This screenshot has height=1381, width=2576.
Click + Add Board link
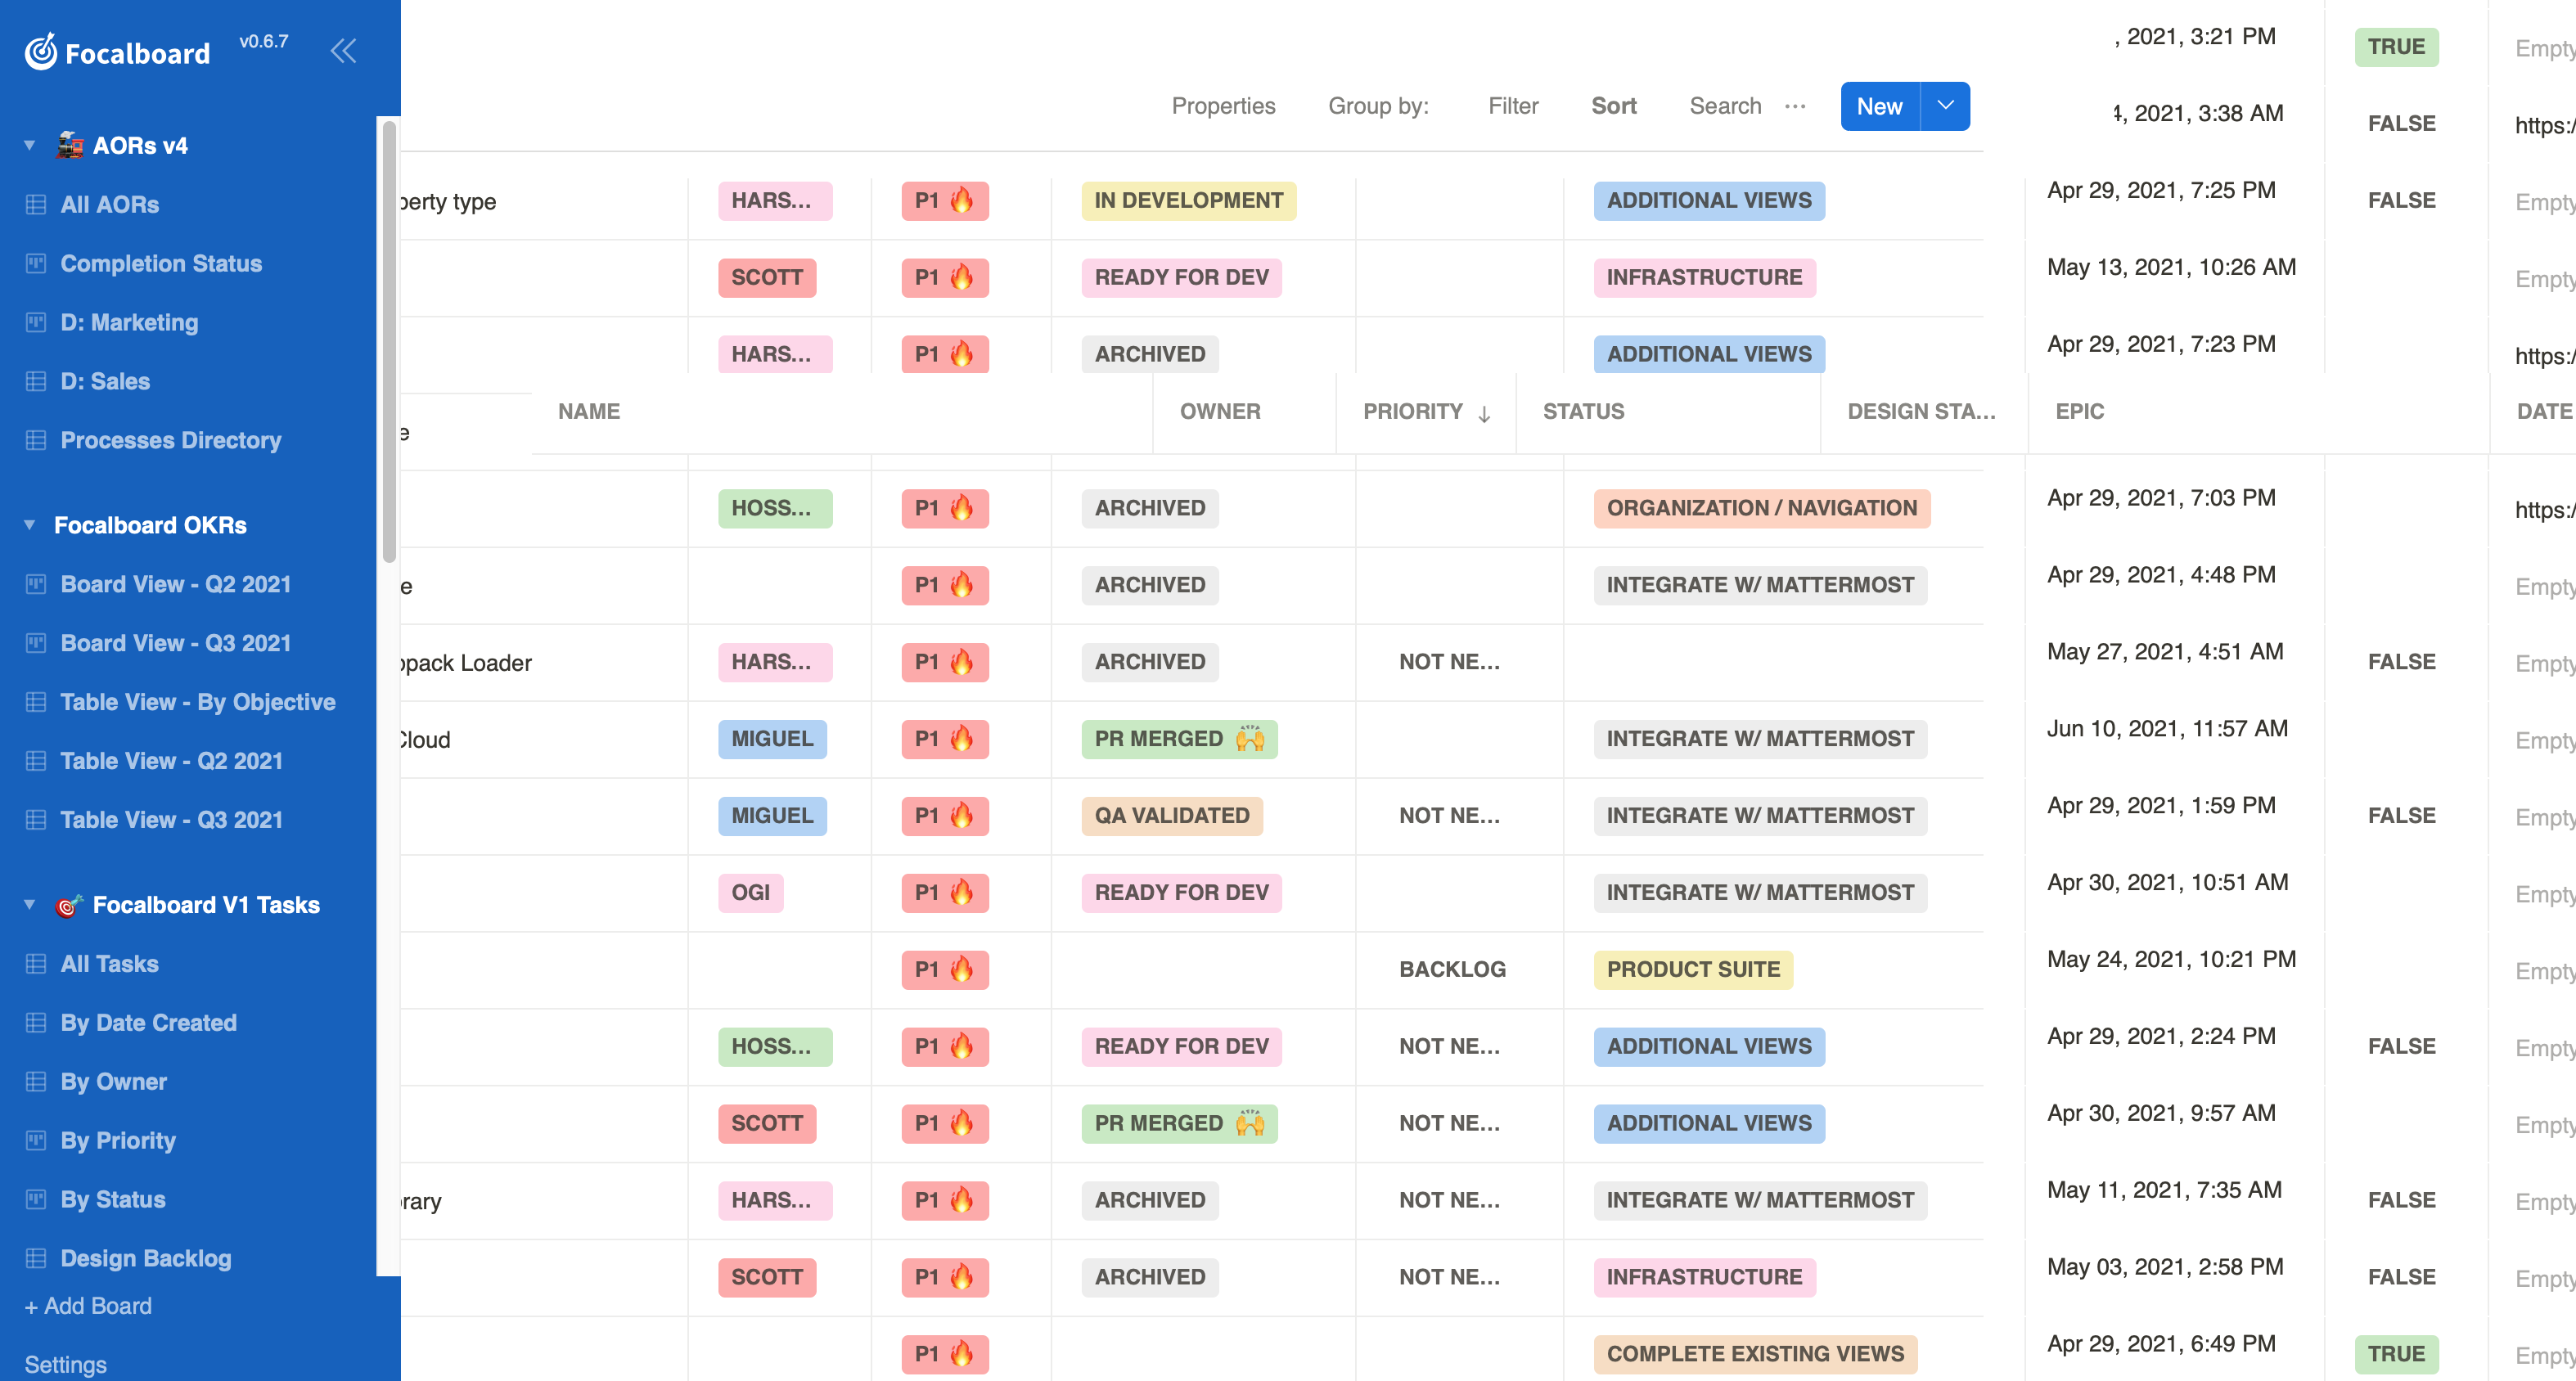point(88,1307)
